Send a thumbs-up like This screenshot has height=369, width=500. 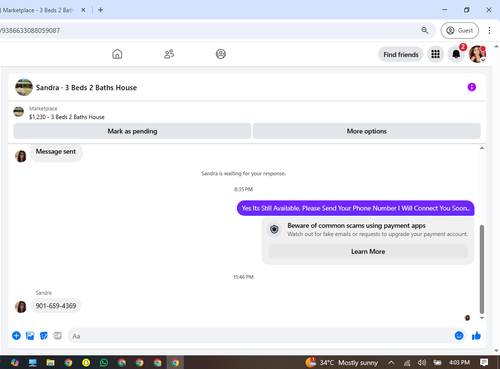point(476,335)
